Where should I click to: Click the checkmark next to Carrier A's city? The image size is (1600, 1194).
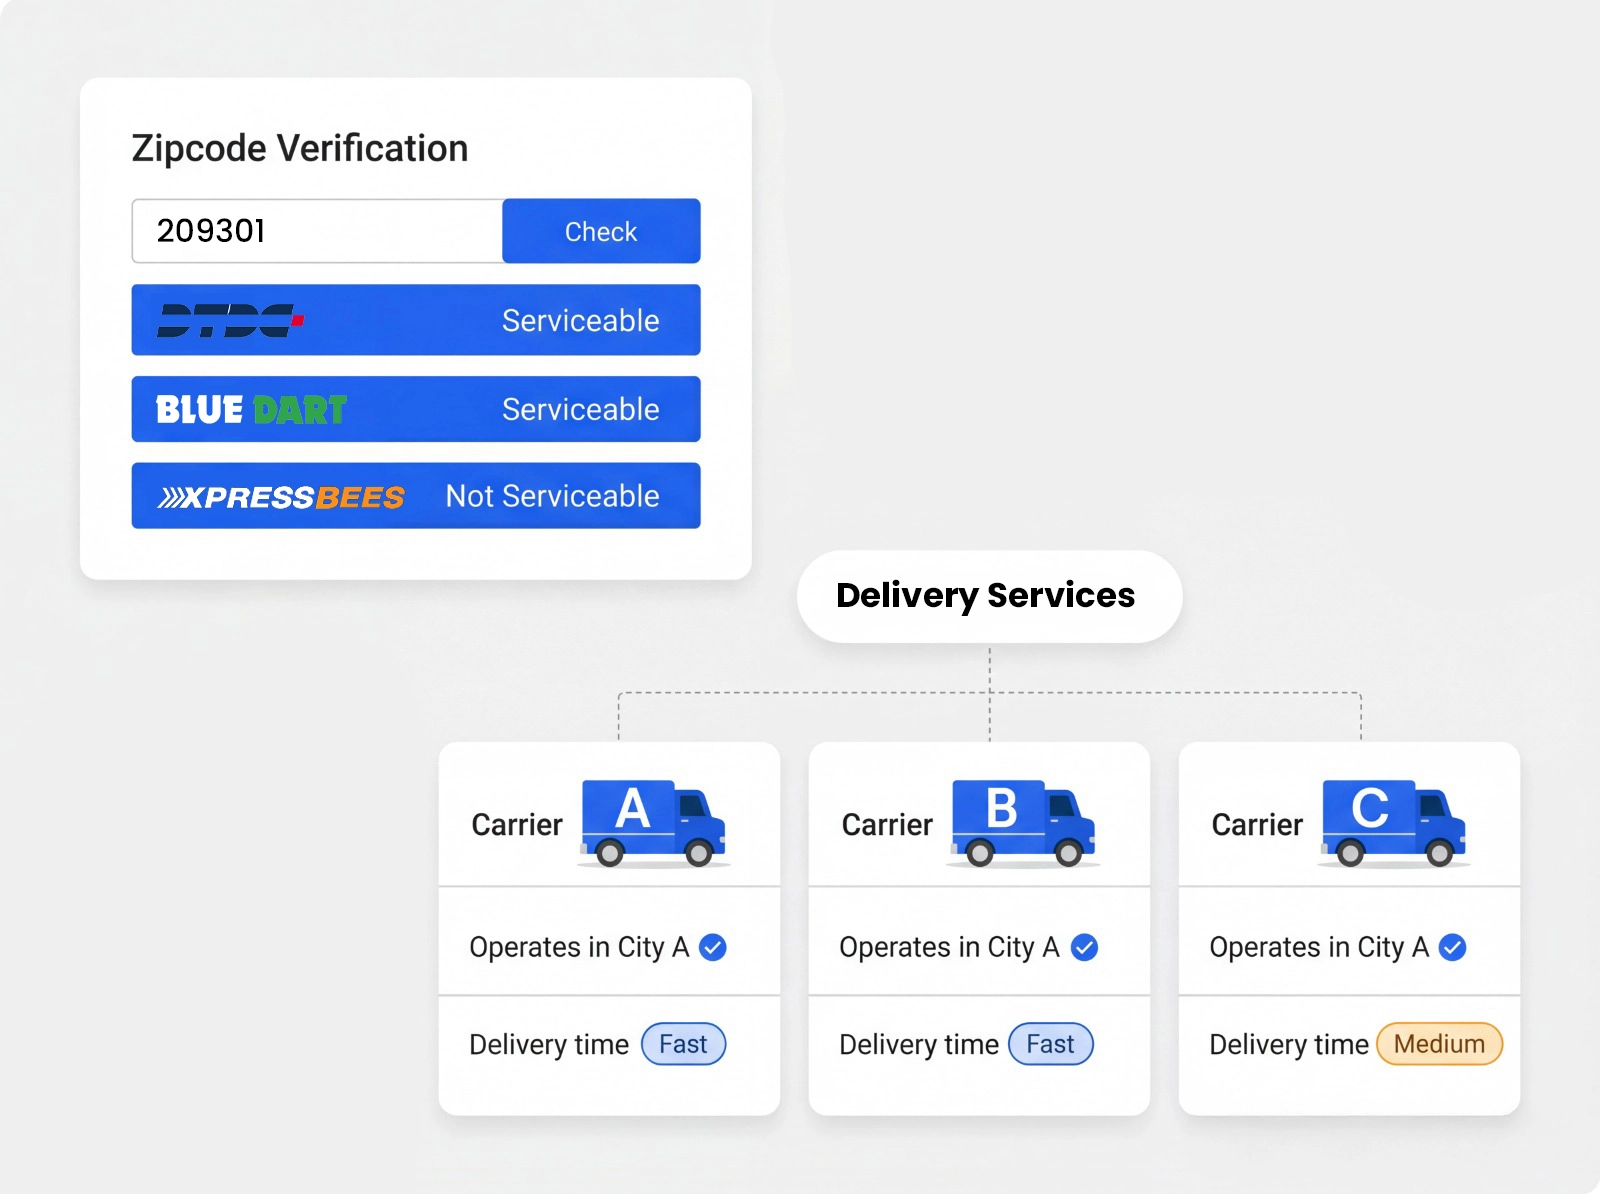click(x=713, y=947)
